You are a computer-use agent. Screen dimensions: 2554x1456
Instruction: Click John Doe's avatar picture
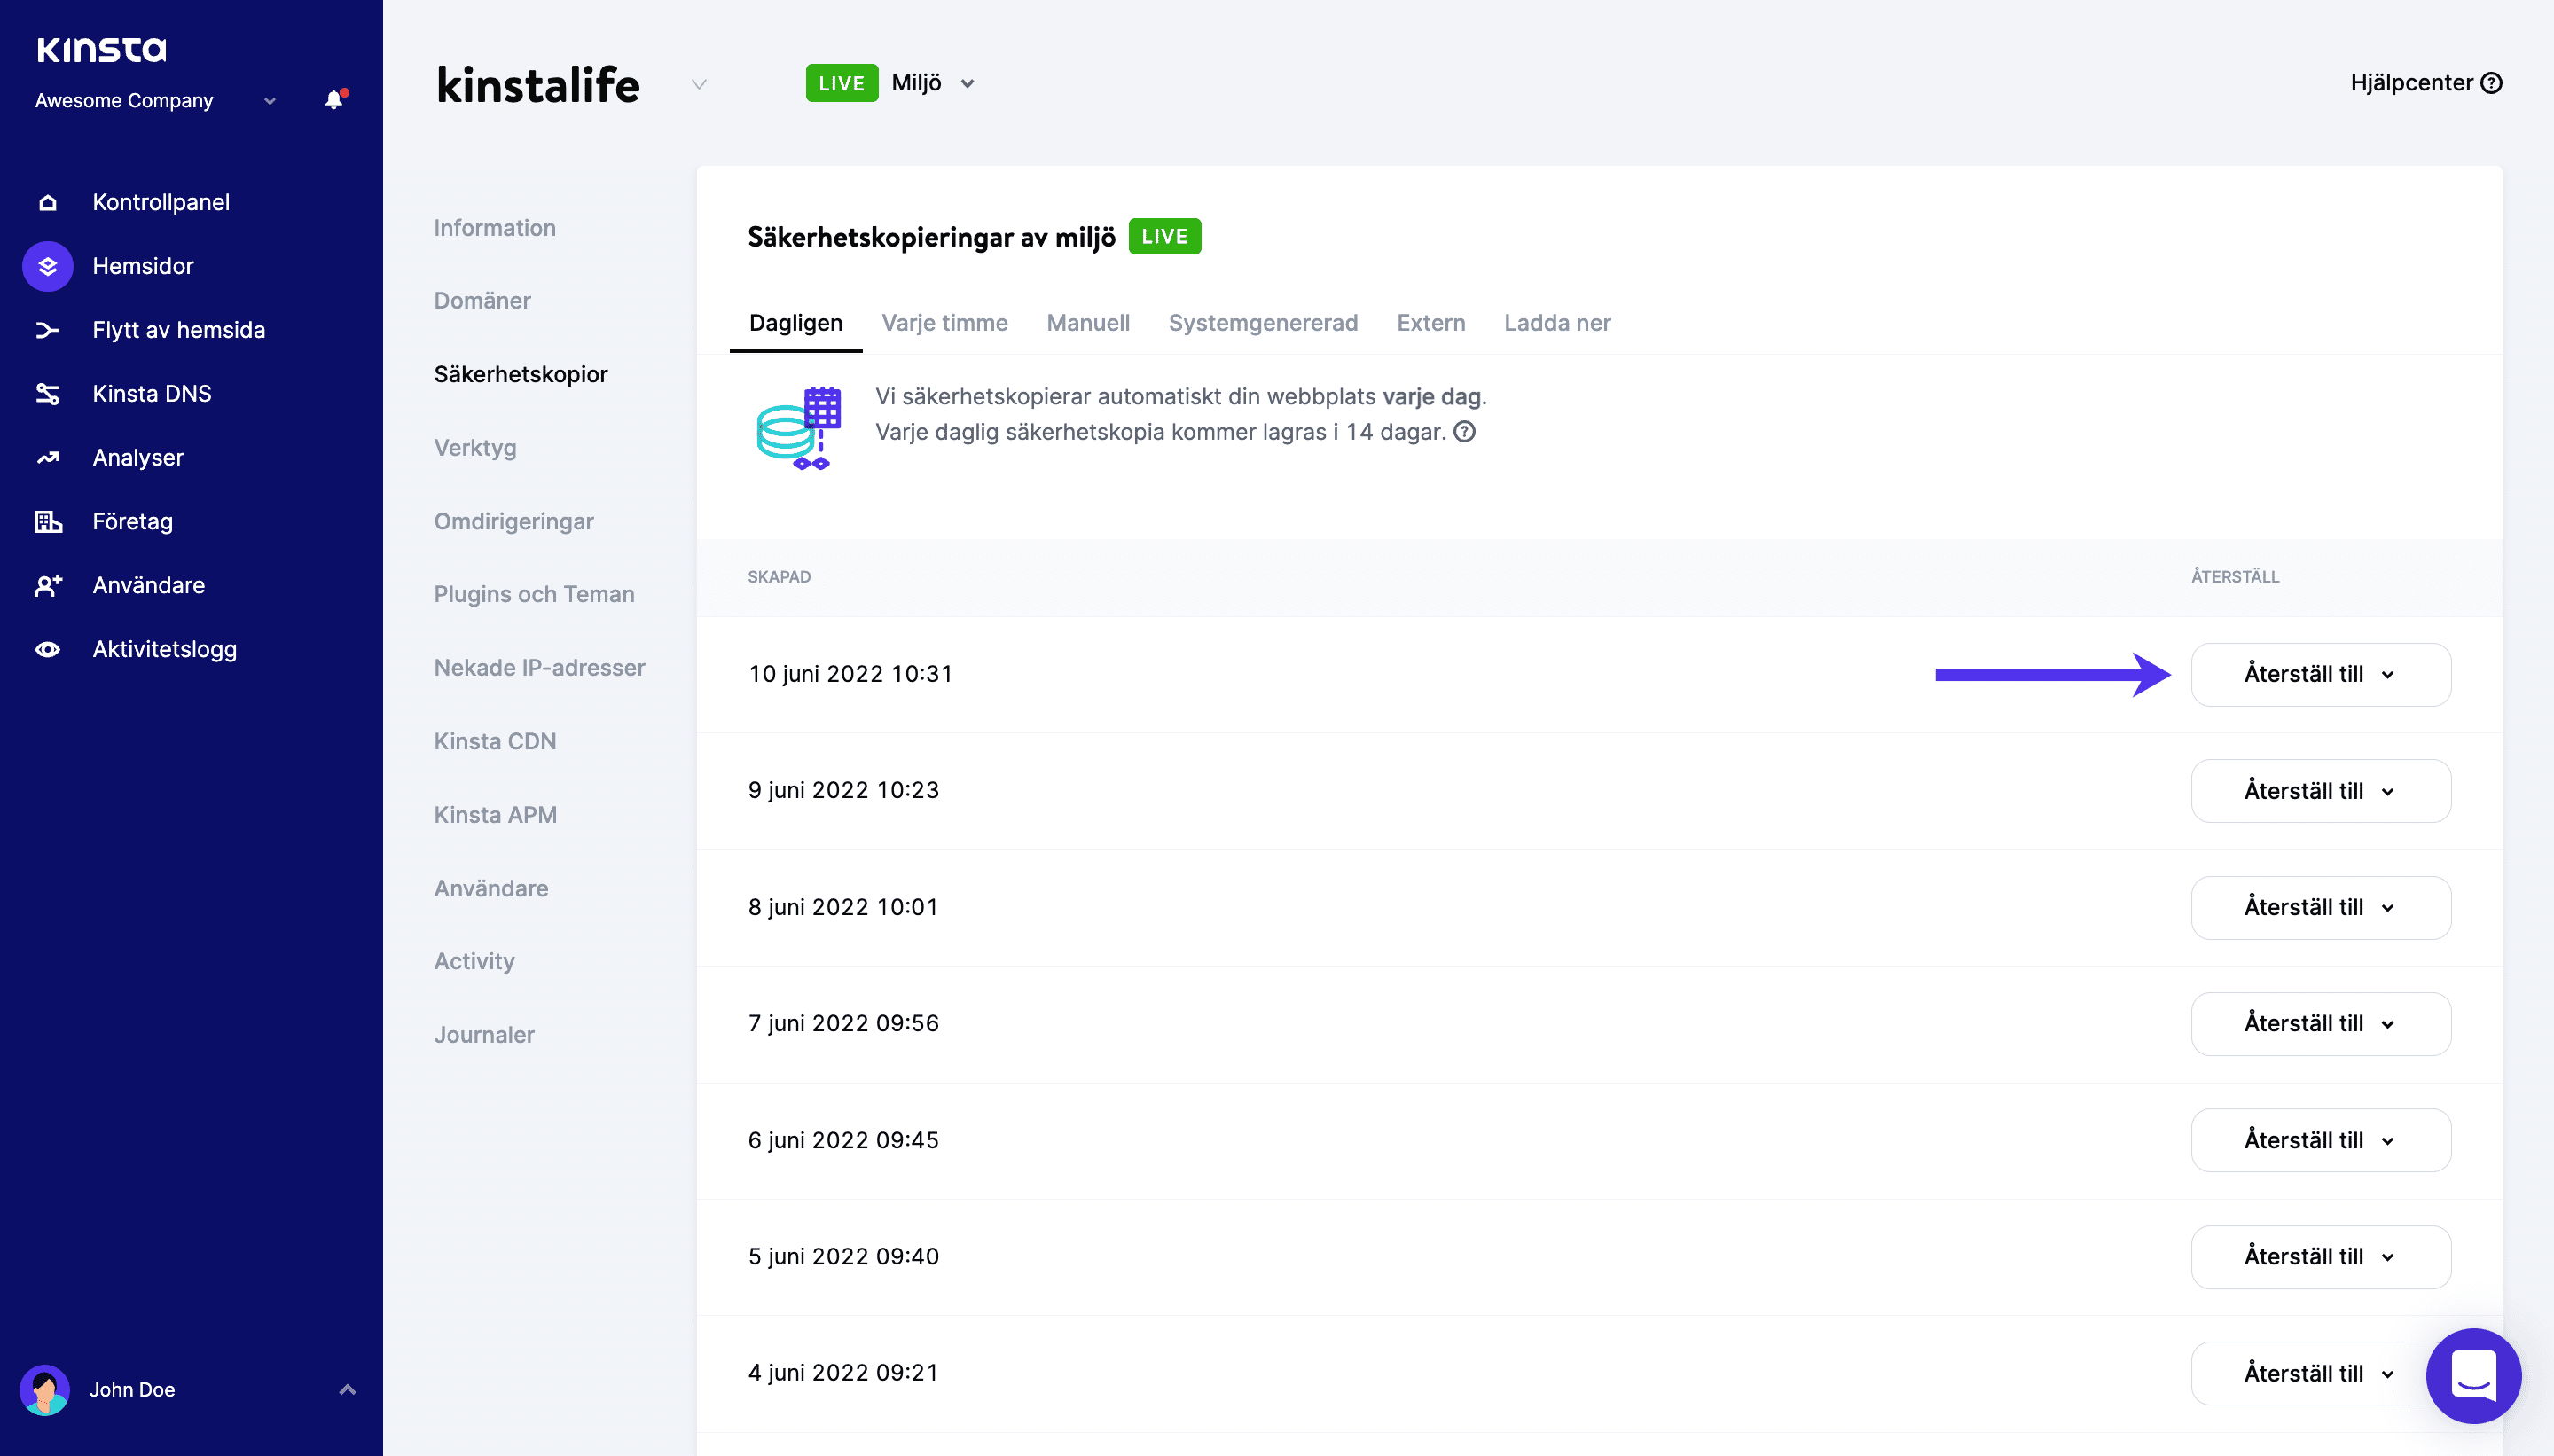tap(45, 1389)
